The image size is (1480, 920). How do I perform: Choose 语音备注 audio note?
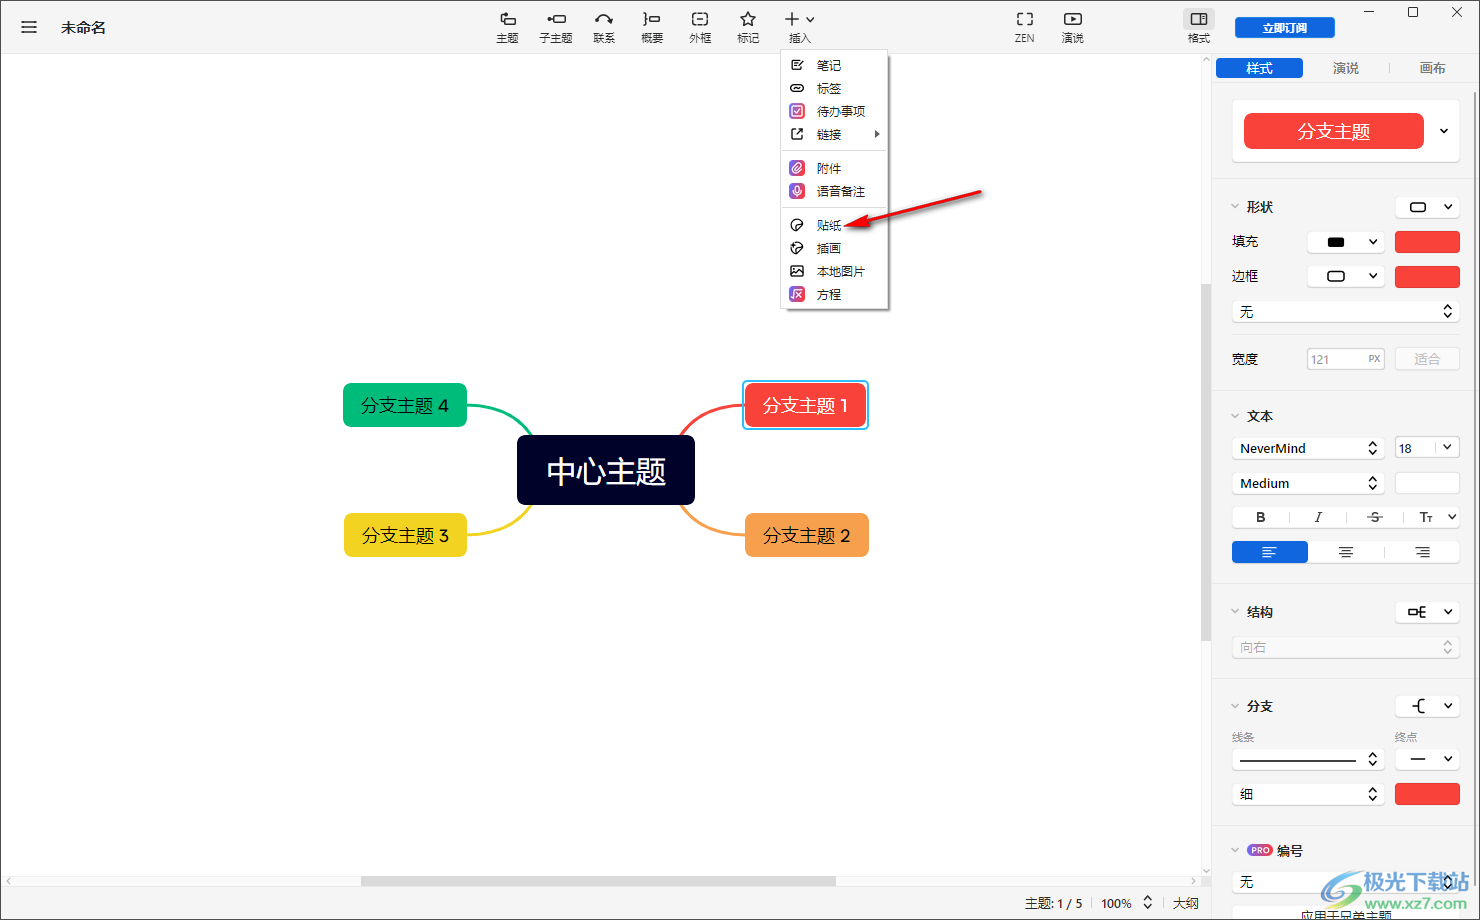point(834,191)
